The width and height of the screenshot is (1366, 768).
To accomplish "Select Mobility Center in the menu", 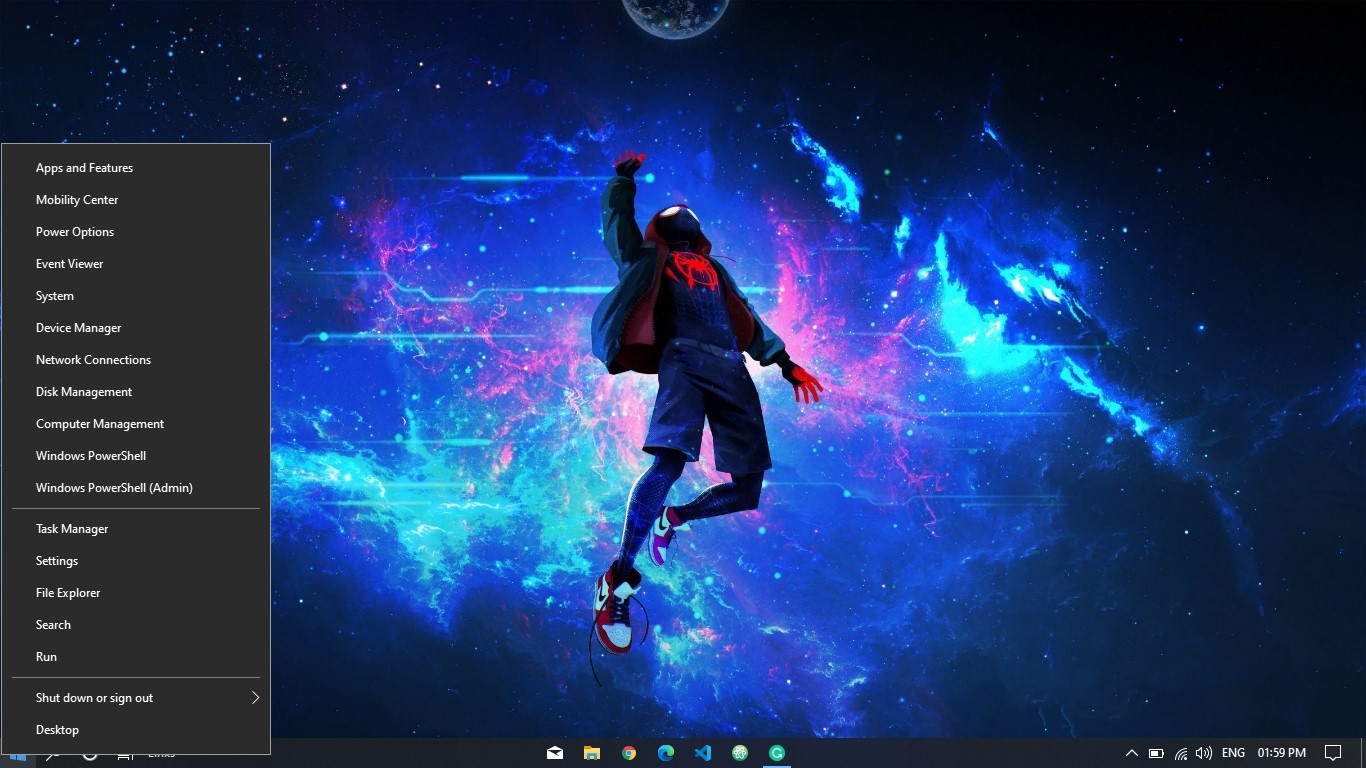I will click(136, 200).
